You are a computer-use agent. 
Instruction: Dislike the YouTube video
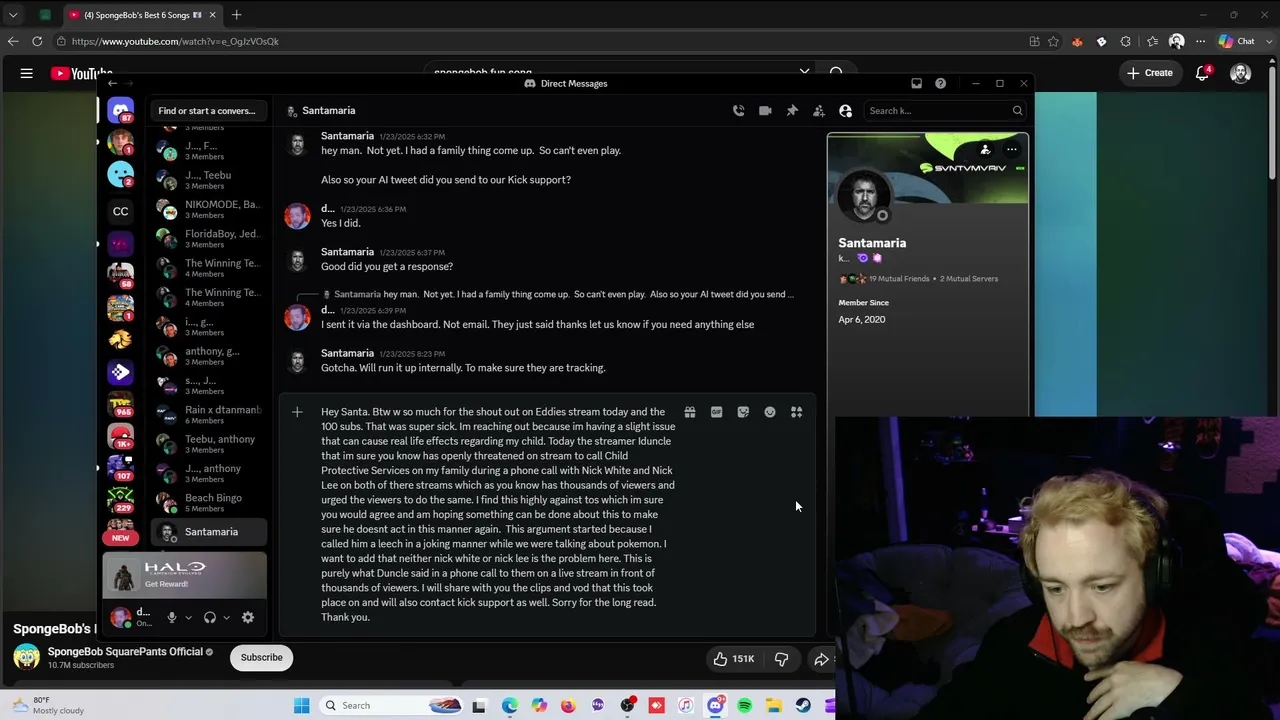pos(781,659)
